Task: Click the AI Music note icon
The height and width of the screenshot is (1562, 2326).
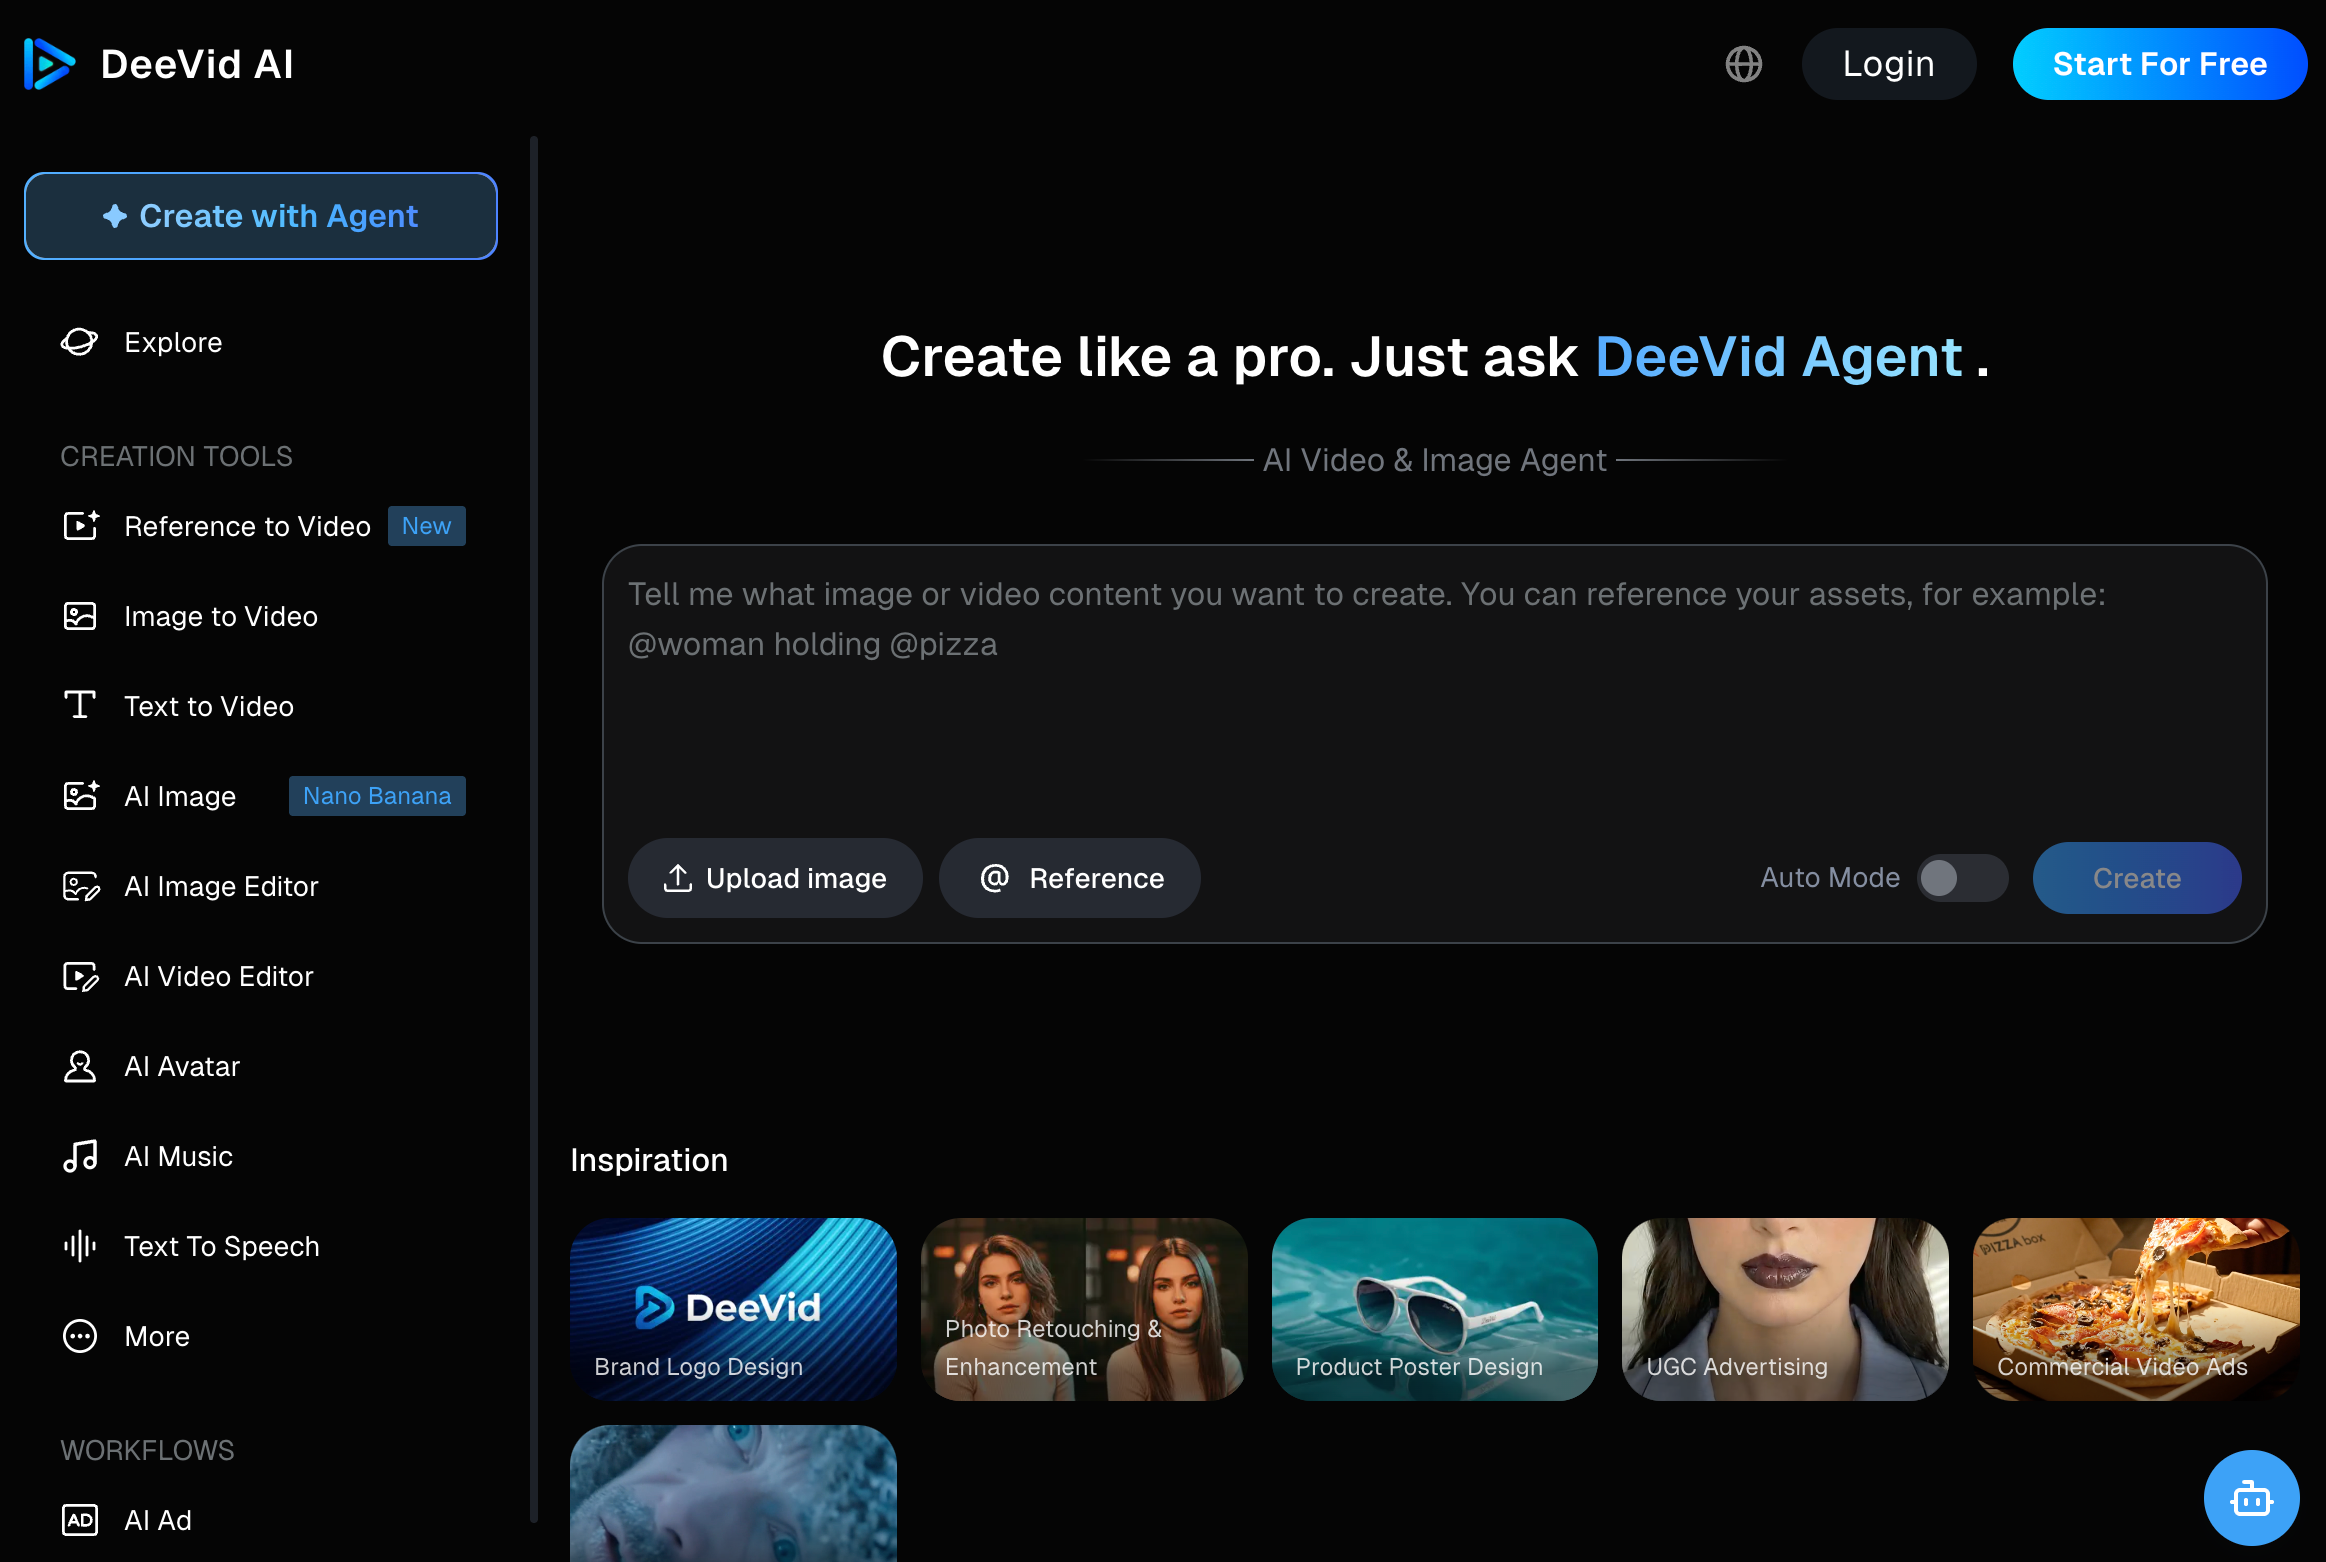Action: 80,1156
